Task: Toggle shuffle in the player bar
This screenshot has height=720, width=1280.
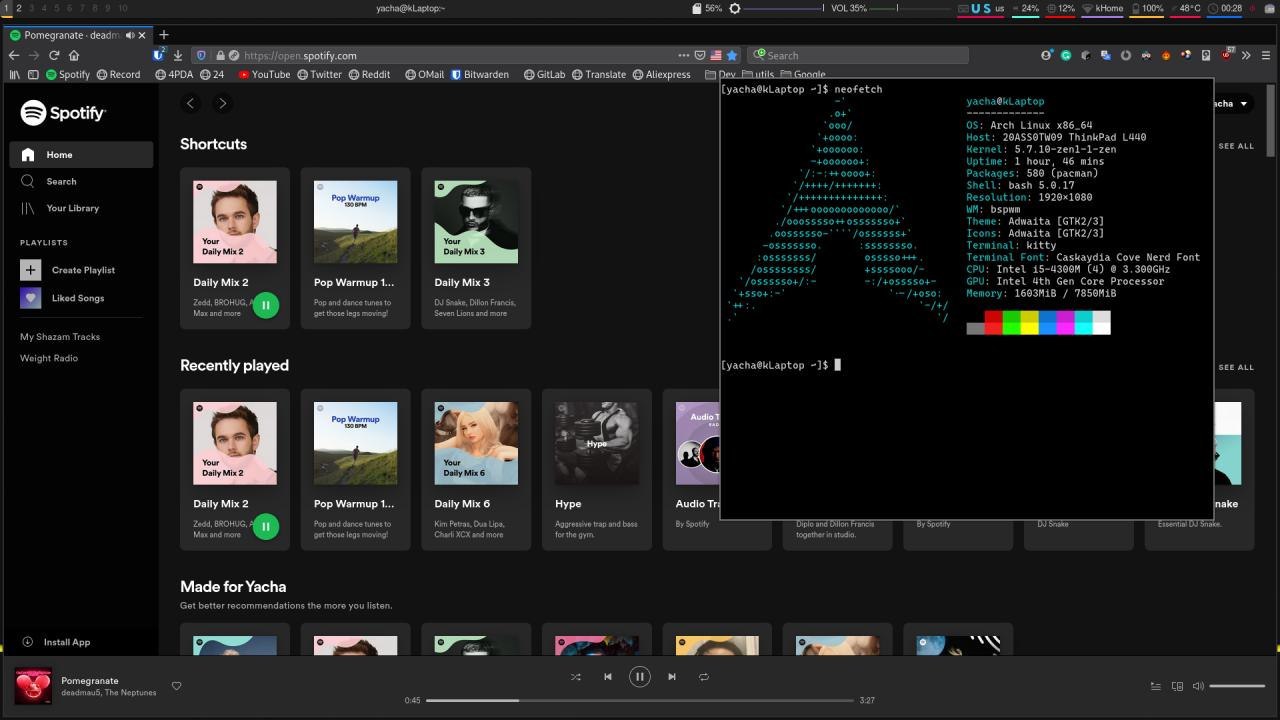Action: pos(575,677)
